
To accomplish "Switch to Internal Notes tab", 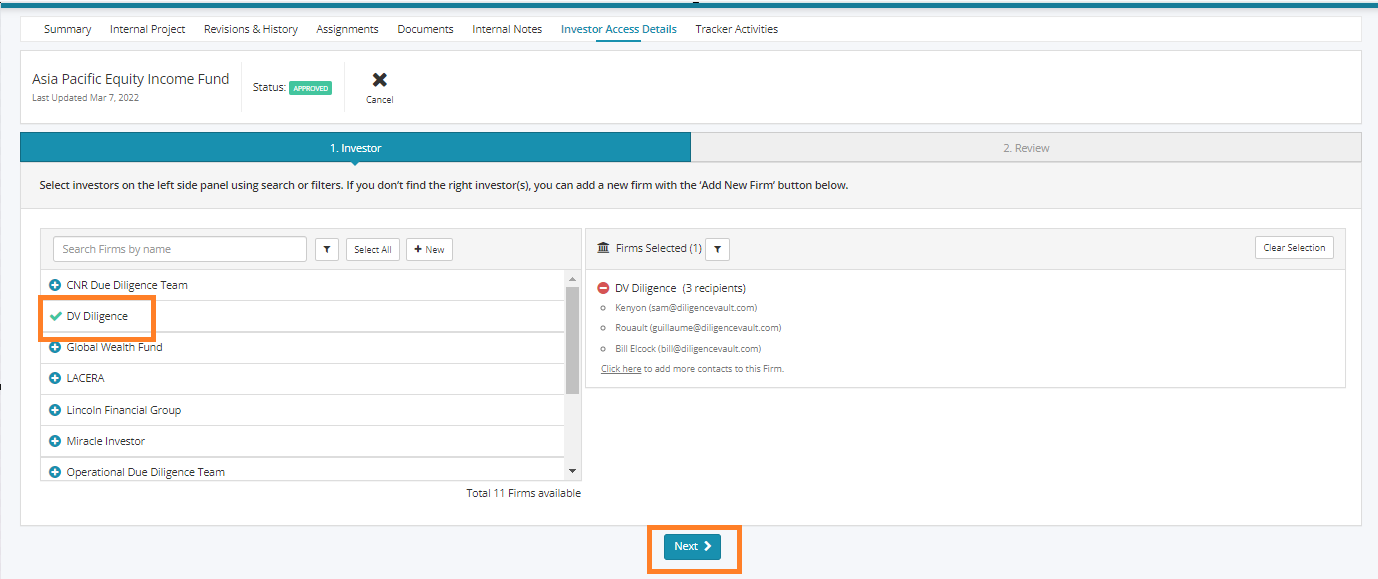I will click(507, 29).
